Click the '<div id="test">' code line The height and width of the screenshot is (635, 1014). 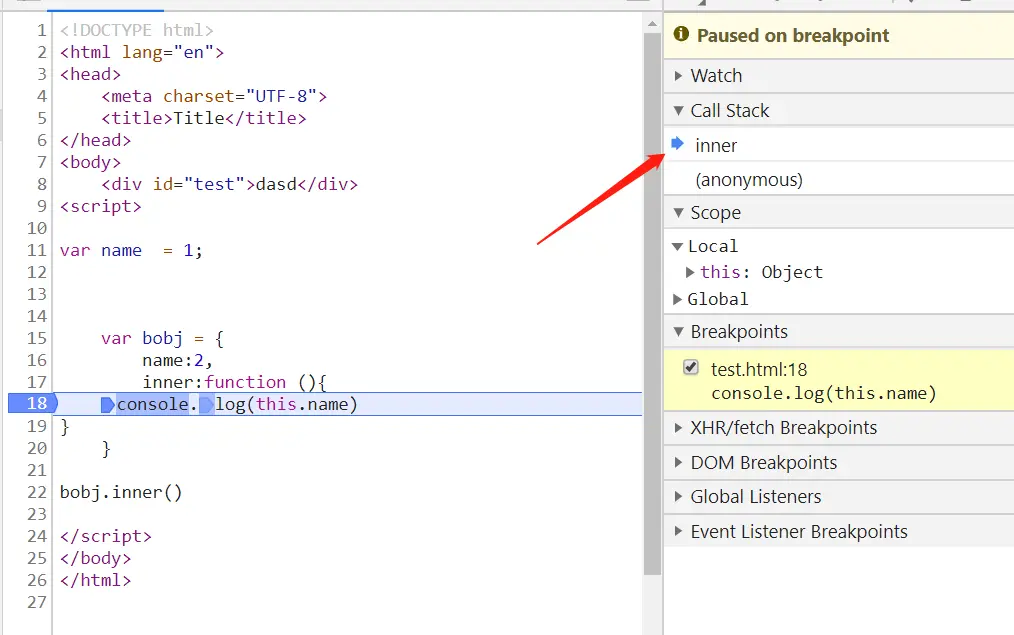[230, 184]
